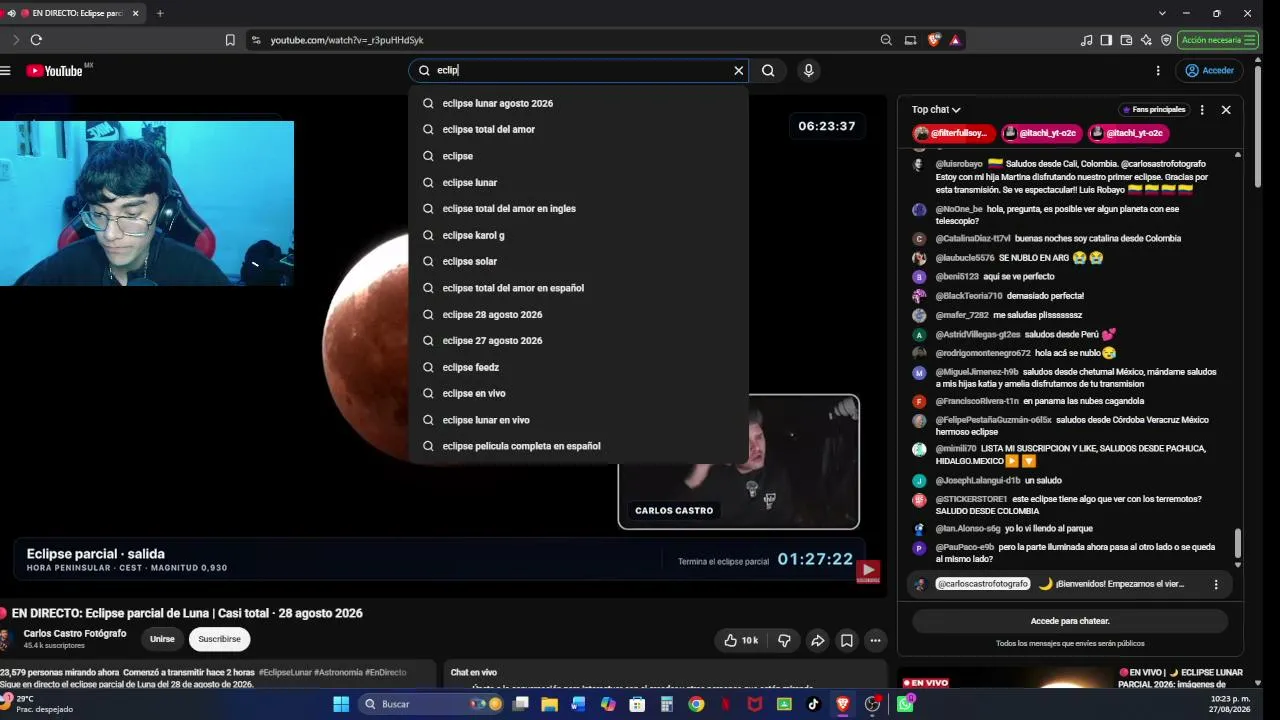Open the Brave music playlist icon

[1087, 40]
